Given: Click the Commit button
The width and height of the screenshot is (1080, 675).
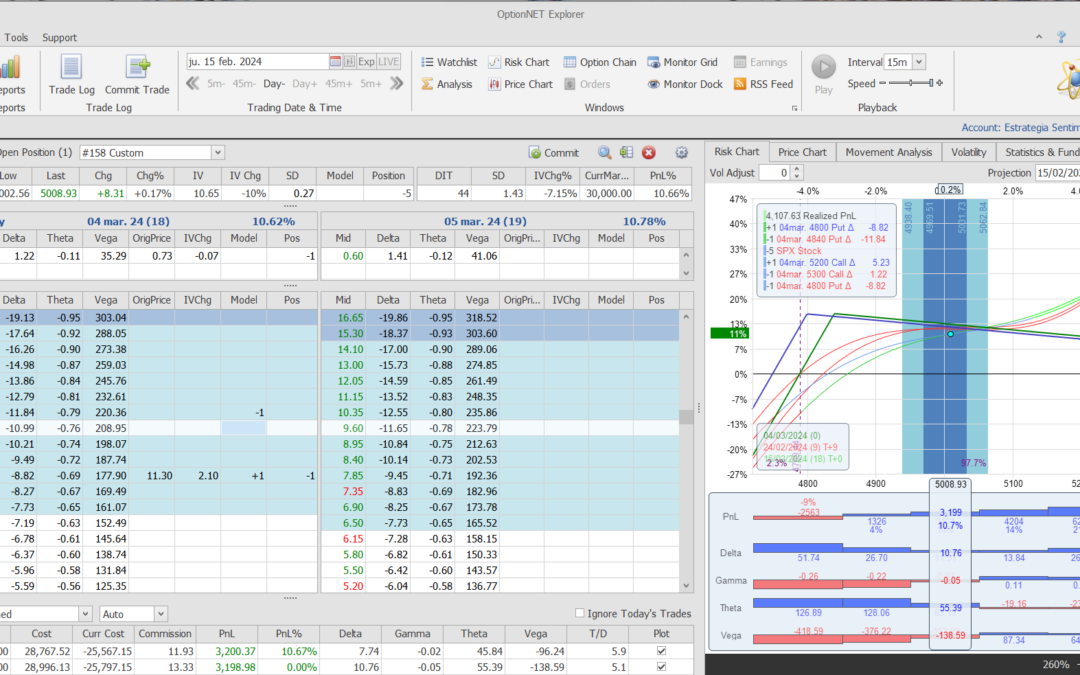Looking at the screenshot, I should pyautogui.click(x=553, y=153).
